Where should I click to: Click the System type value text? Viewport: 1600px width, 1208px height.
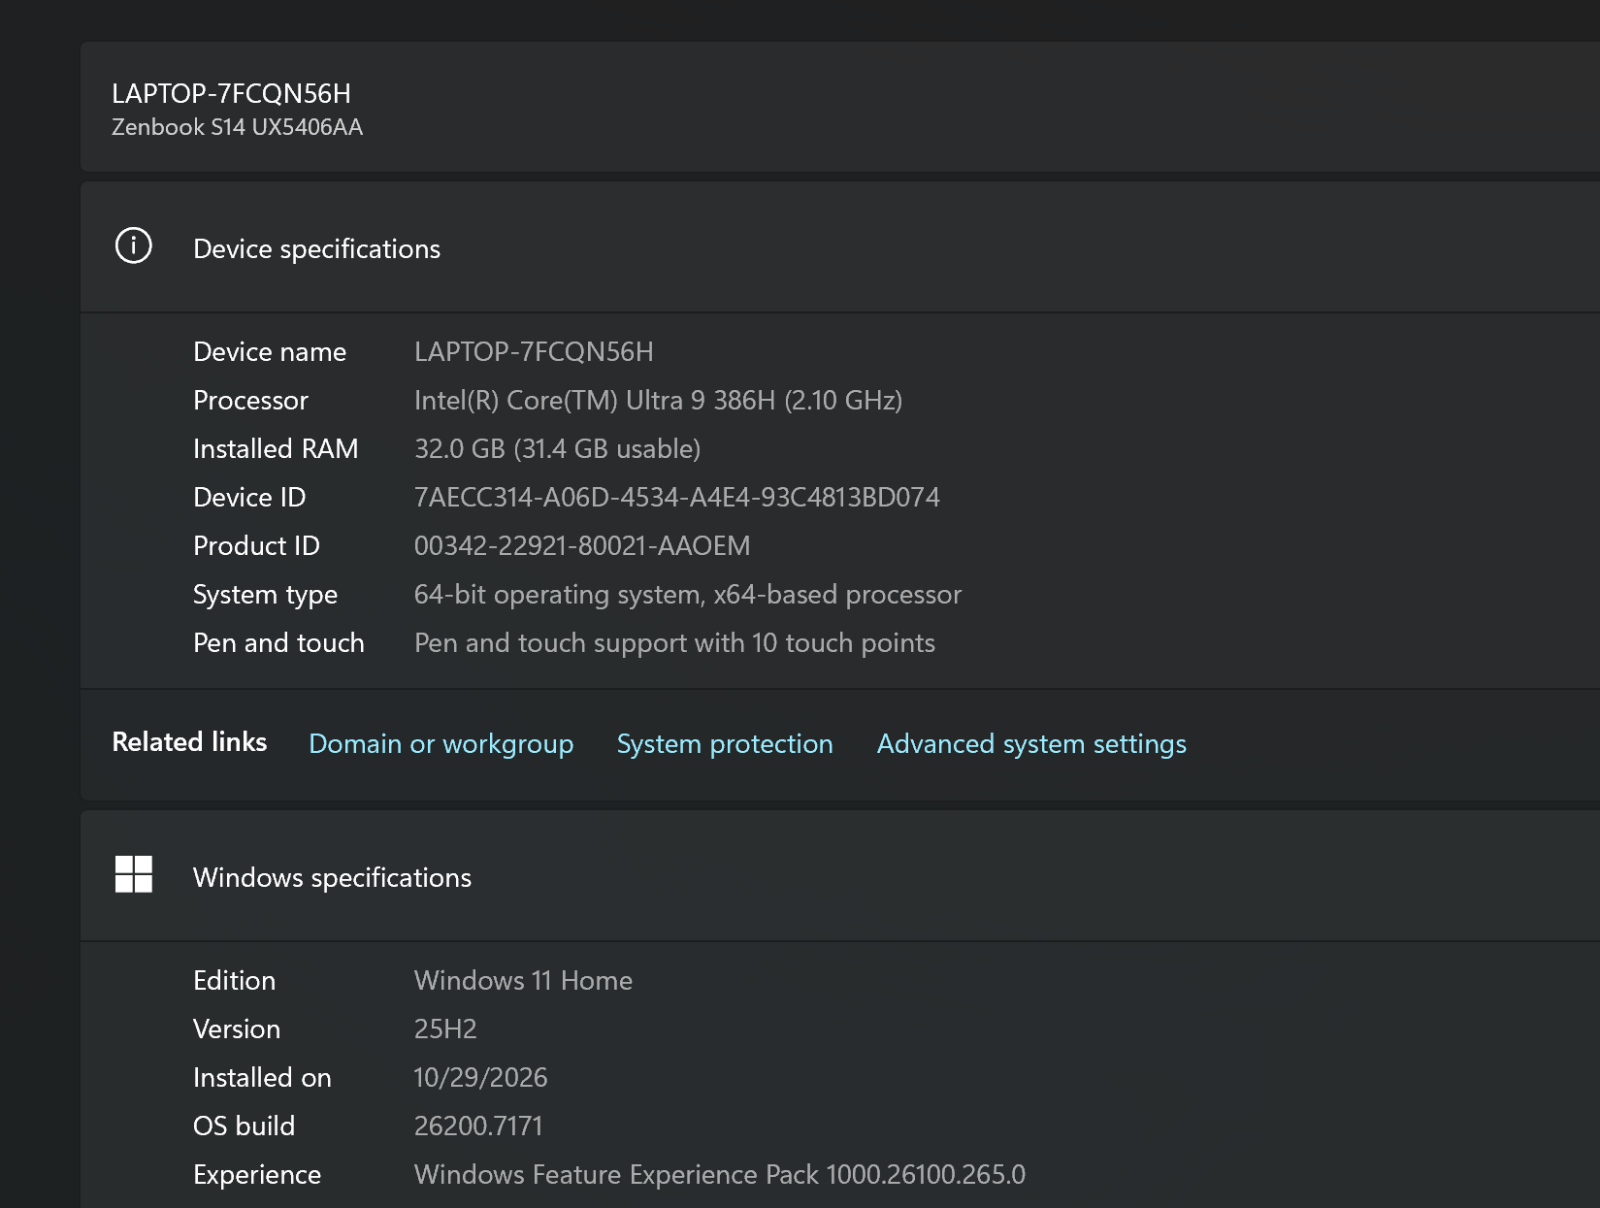pyautogui.click(x=687, y=595)
